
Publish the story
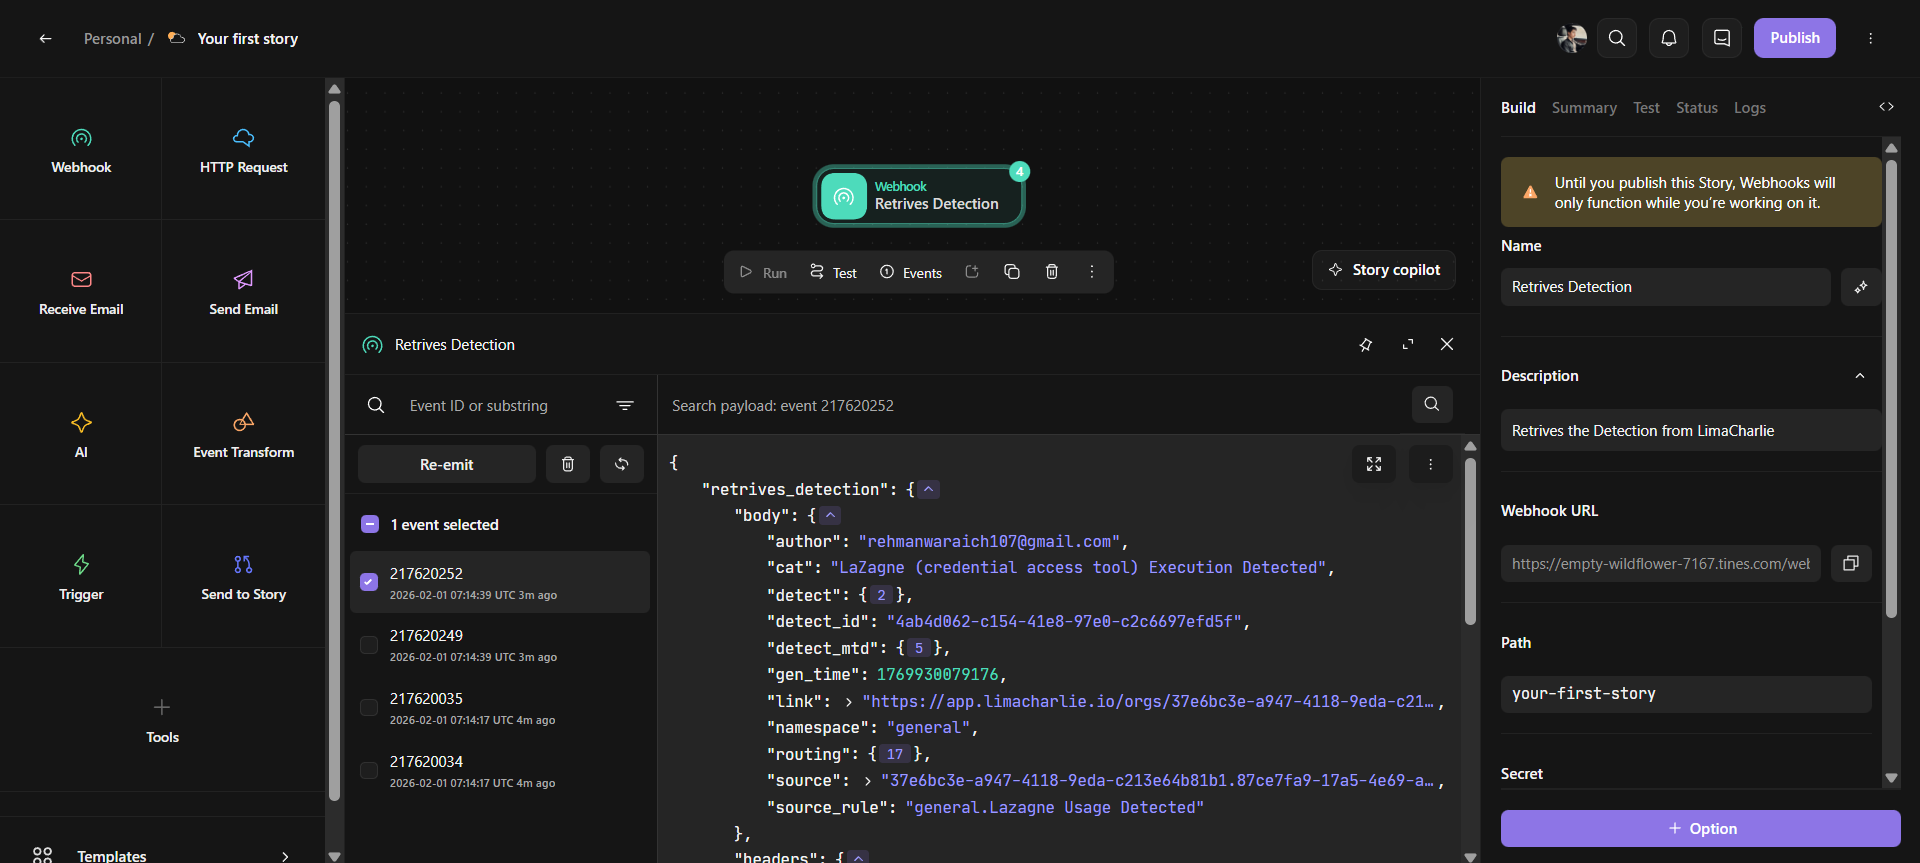click(1795, 38)
